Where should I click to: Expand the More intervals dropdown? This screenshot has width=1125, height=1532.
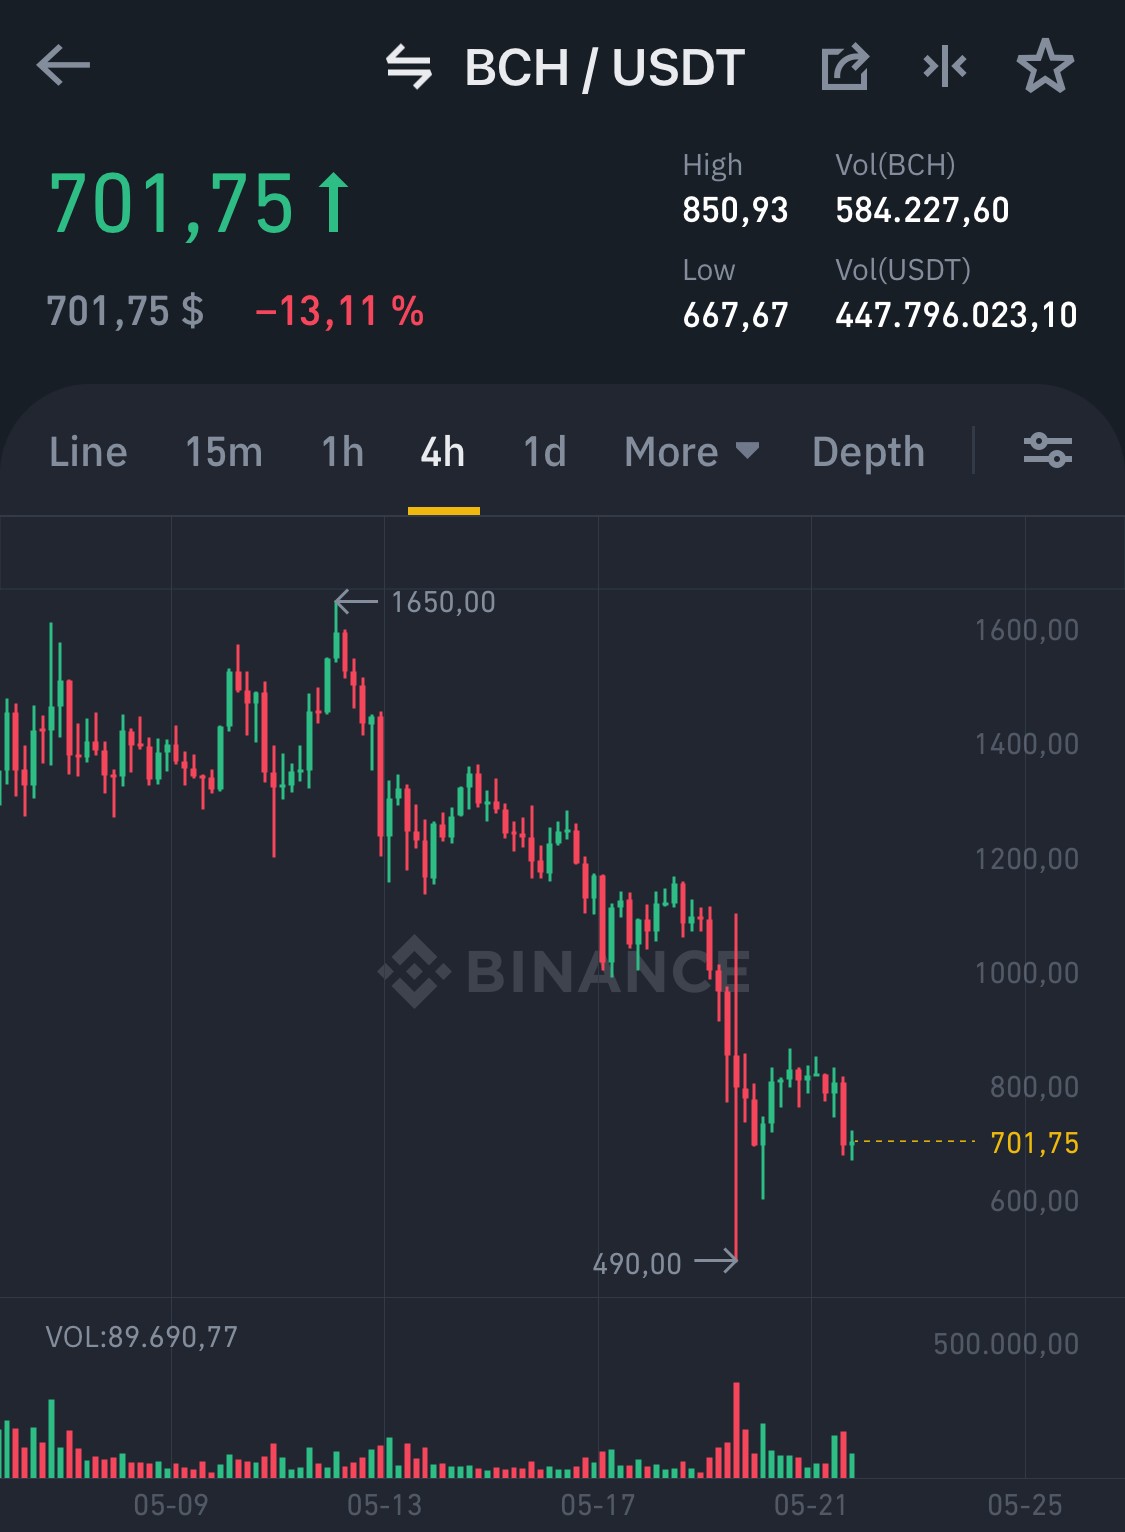(x=692, y=452)
